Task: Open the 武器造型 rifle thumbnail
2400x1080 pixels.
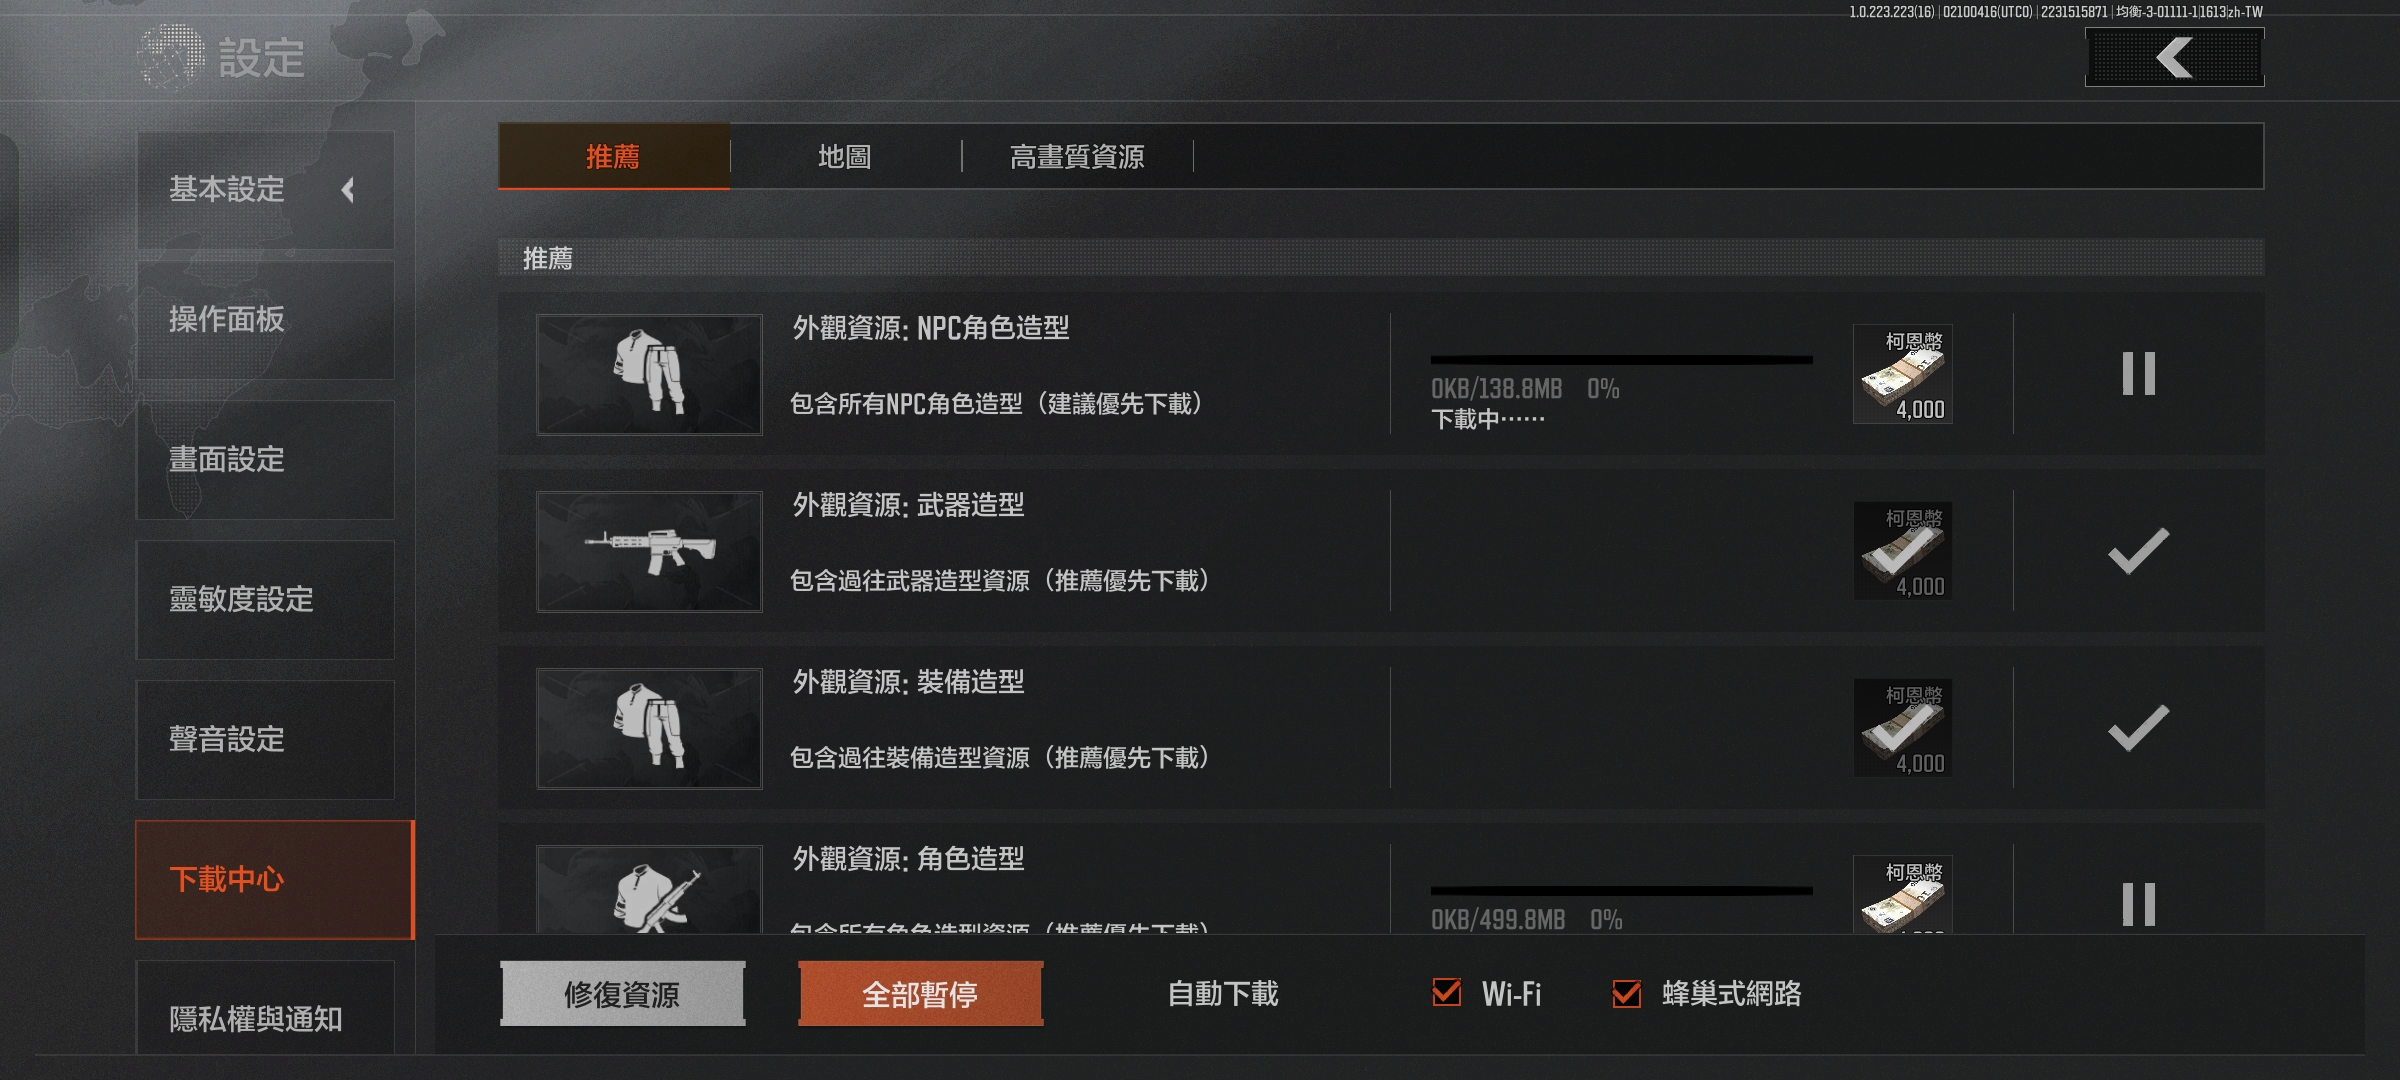Action: (649, 551)
